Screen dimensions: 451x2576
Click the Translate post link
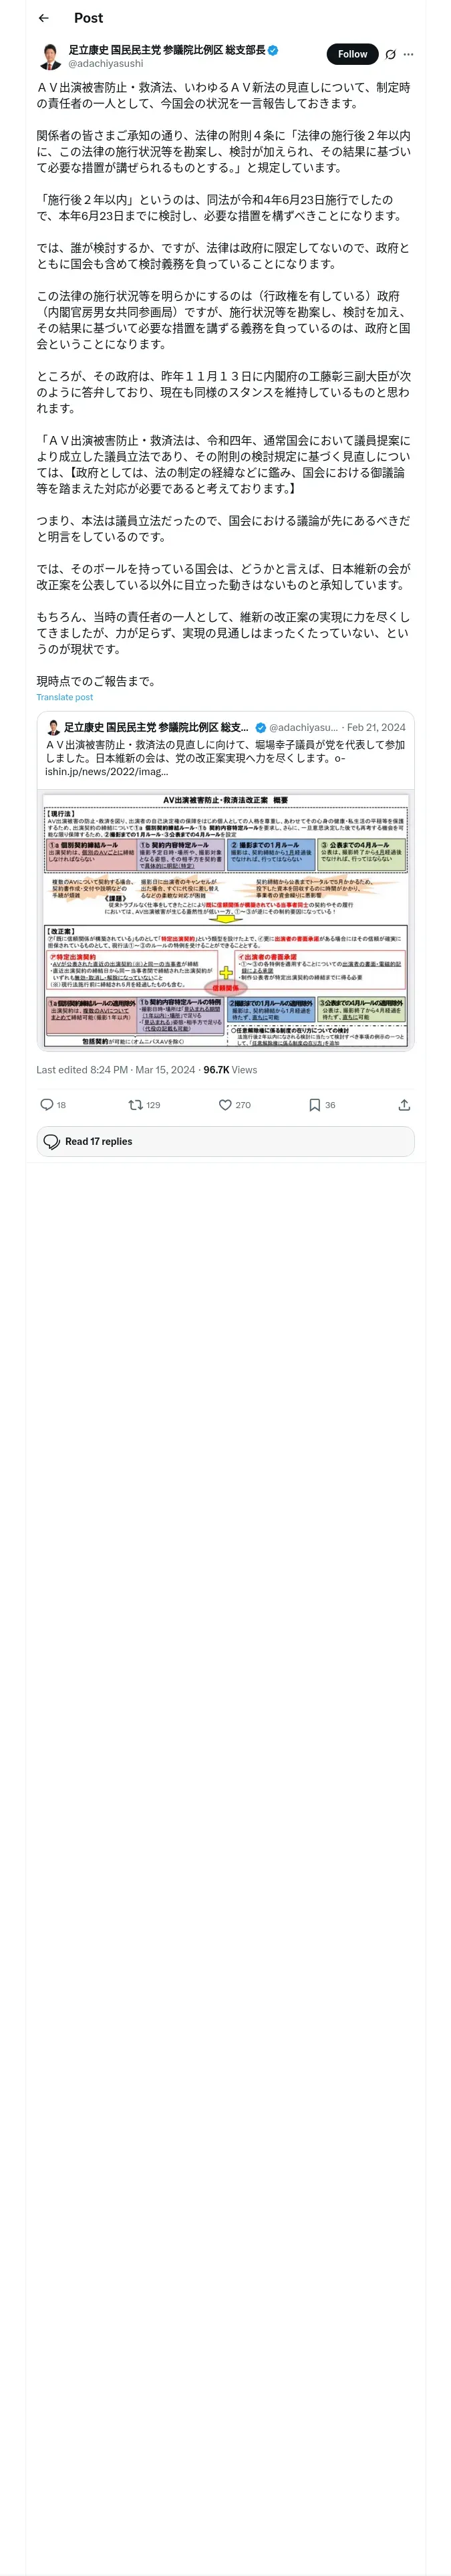point(64,697)
